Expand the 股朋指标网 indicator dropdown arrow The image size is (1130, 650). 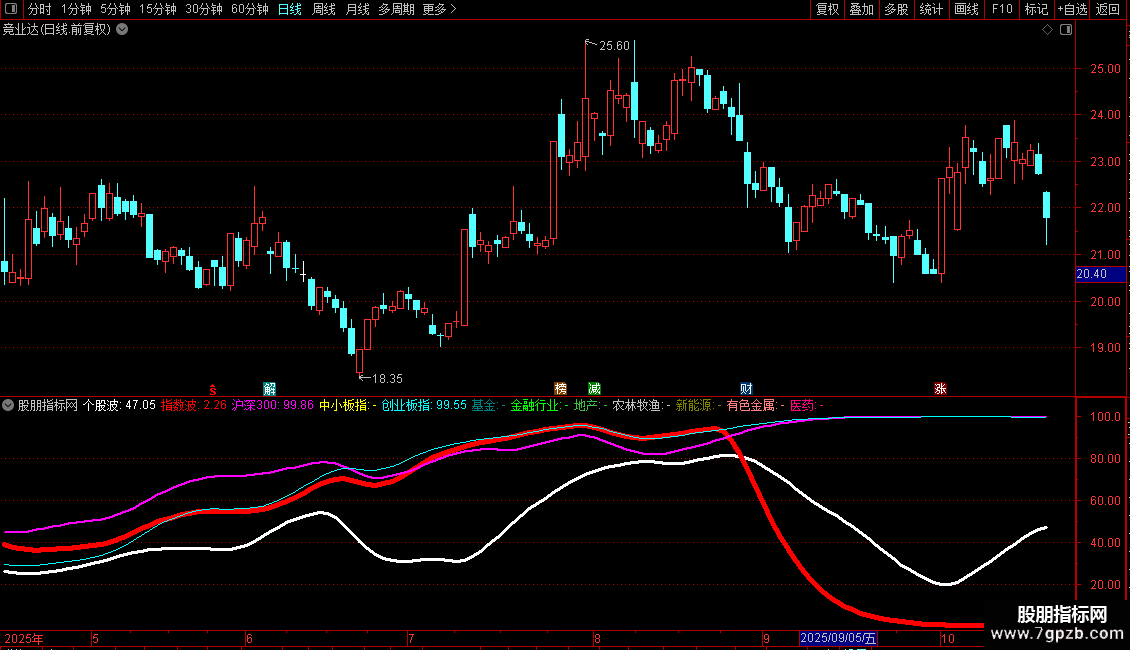(x=9, y=406)
